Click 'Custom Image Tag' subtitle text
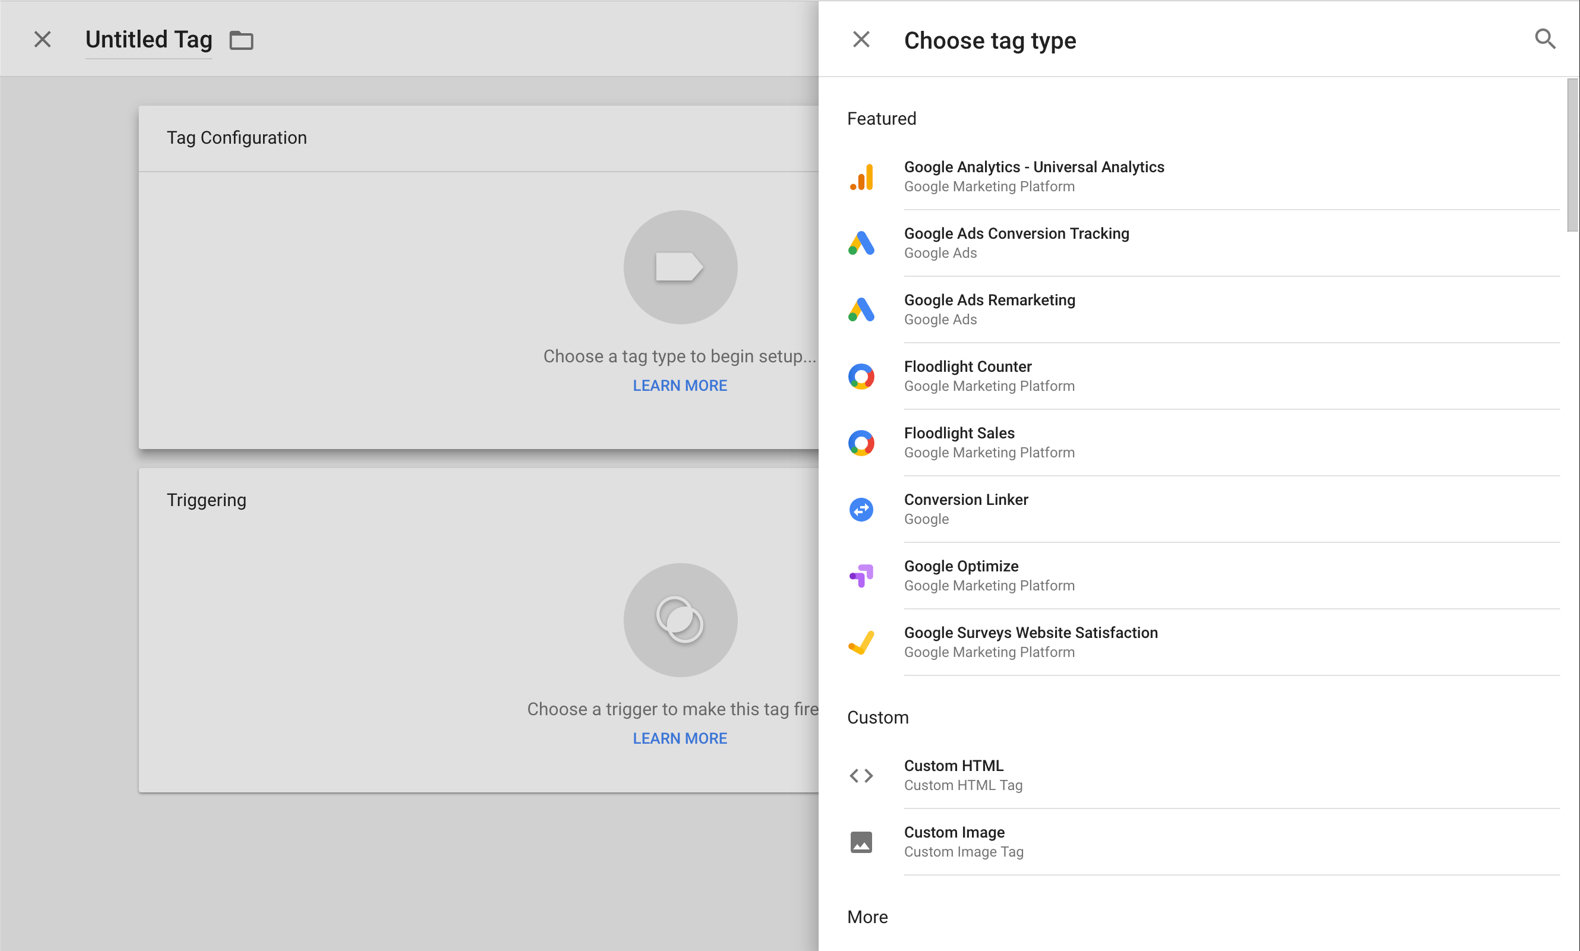The image size is (1580, 951). click(964, 852)
